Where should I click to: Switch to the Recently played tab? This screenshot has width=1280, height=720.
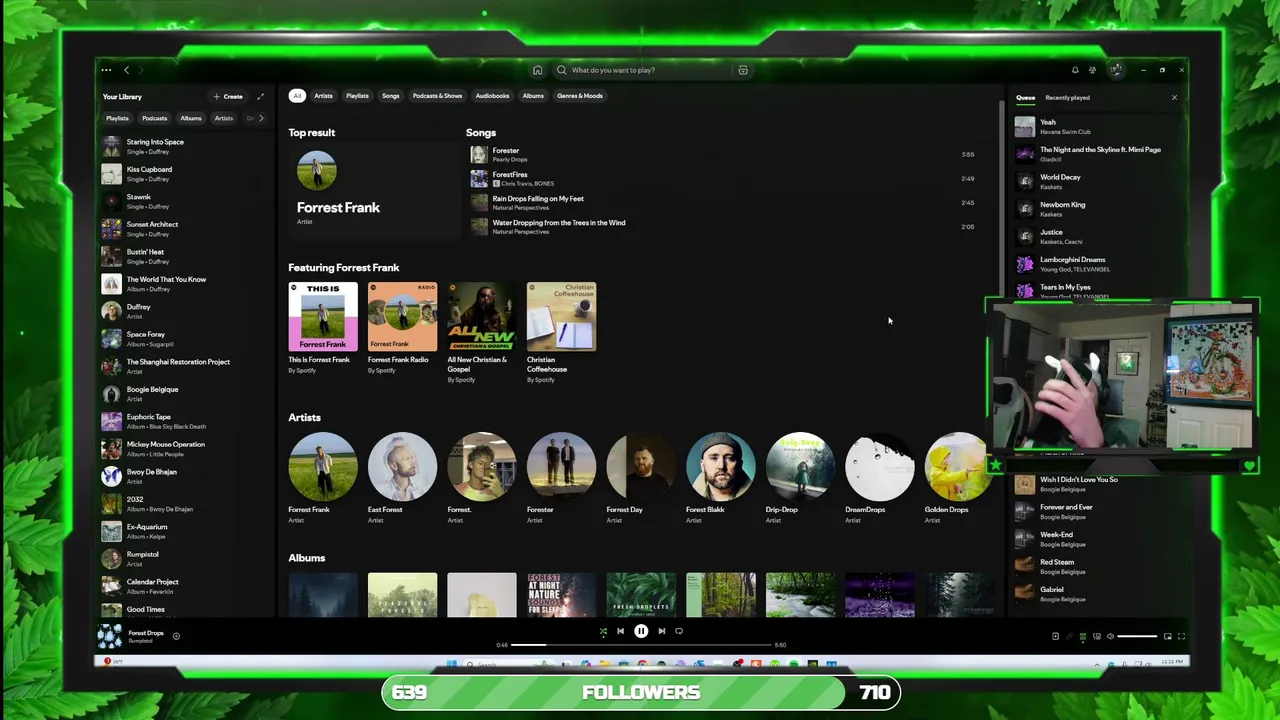[x=1067, y=98]
